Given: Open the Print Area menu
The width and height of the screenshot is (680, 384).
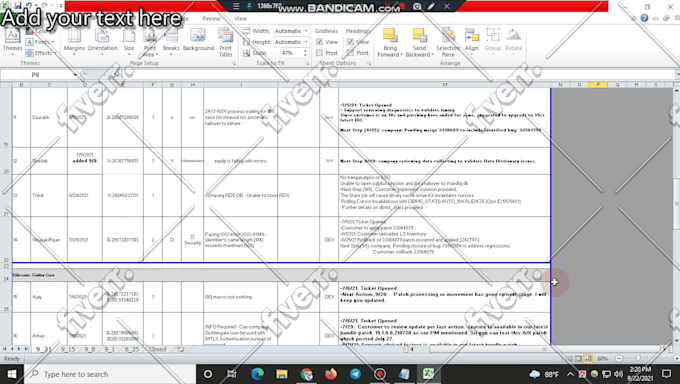Looking at the screenshot, I should [x=150, y=43].
